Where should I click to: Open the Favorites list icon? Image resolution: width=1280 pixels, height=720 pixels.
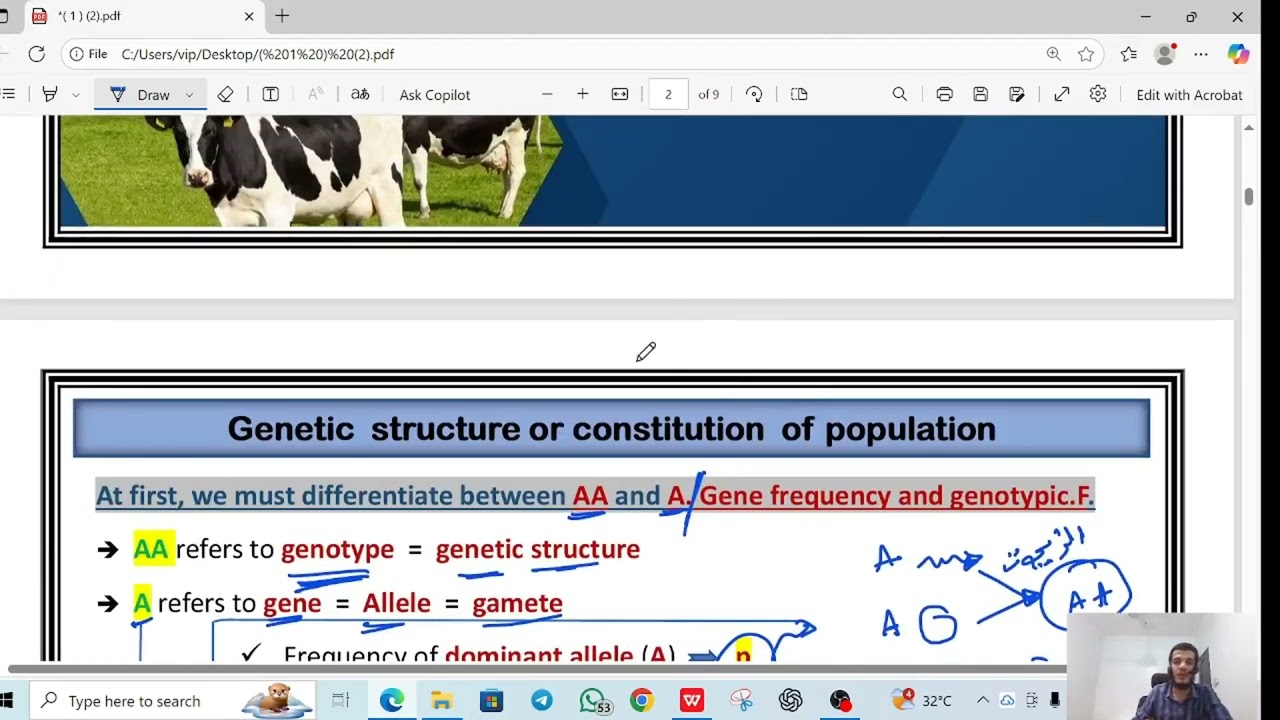(1129, 54)
